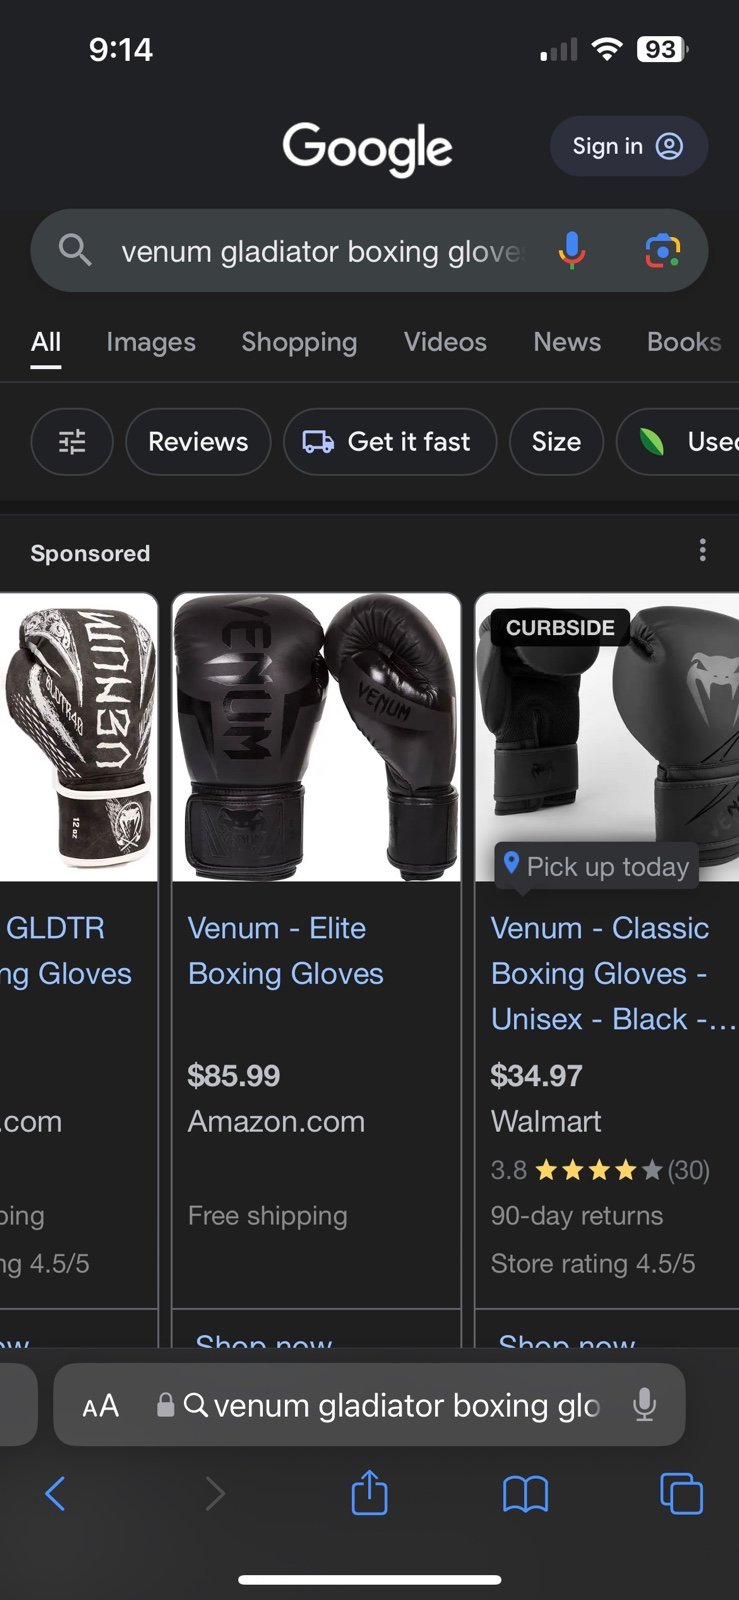
Task: Click the Sign in button
Action: pos(629,146)
